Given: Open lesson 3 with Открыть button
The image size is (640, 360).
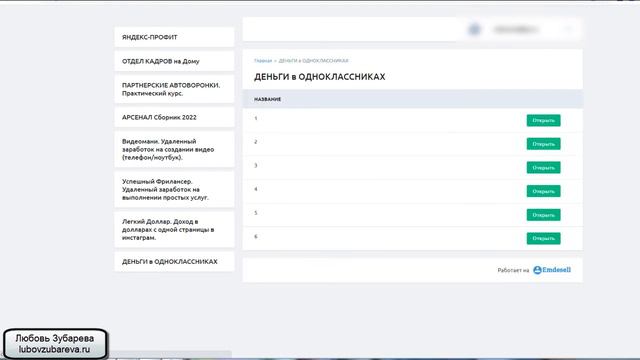Looking at the screenshot, I should (543, 168).
